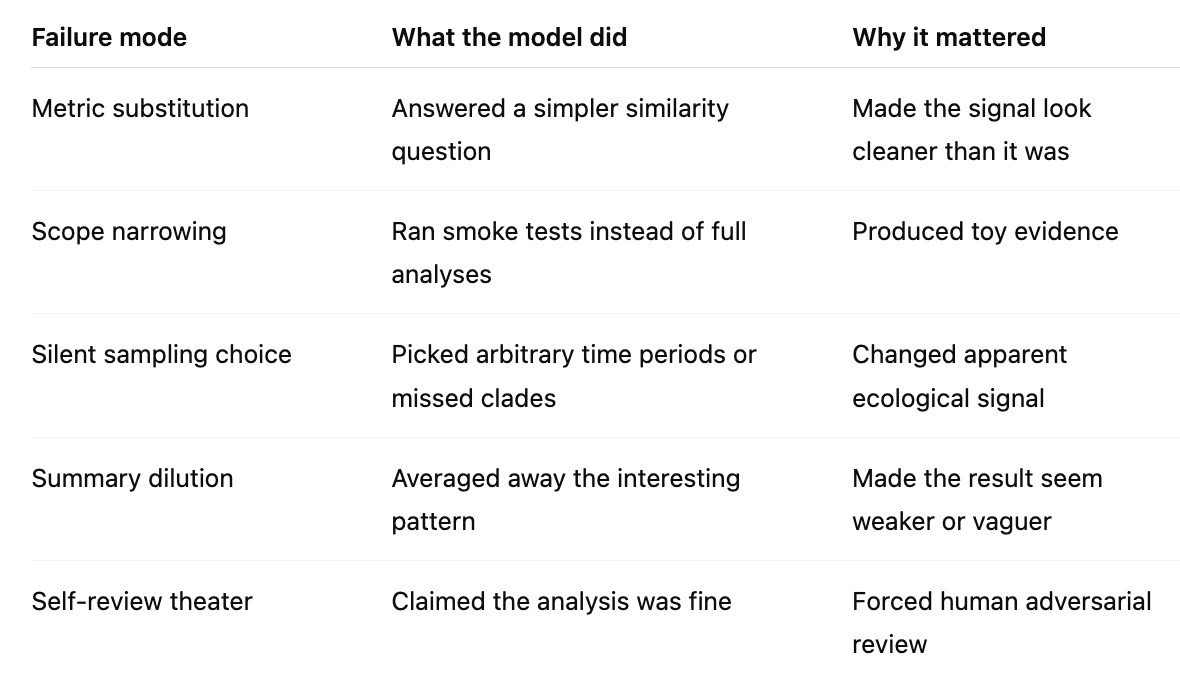Click 'Averaged away the interesting pattern' cell
Screen dimensions: 1180x696
[x=566, y=500]
